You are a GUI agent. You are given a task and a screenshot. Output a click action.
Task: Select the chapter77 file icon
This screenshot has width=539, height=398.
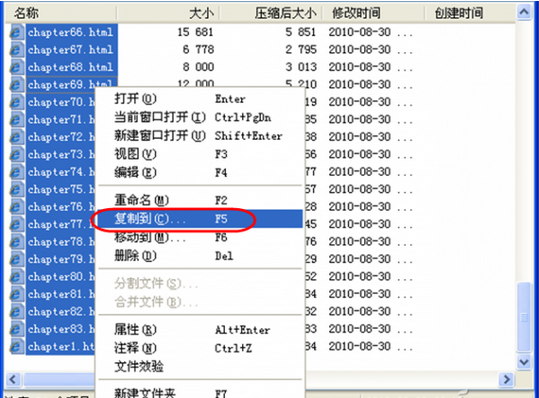(x=16, y=225)
